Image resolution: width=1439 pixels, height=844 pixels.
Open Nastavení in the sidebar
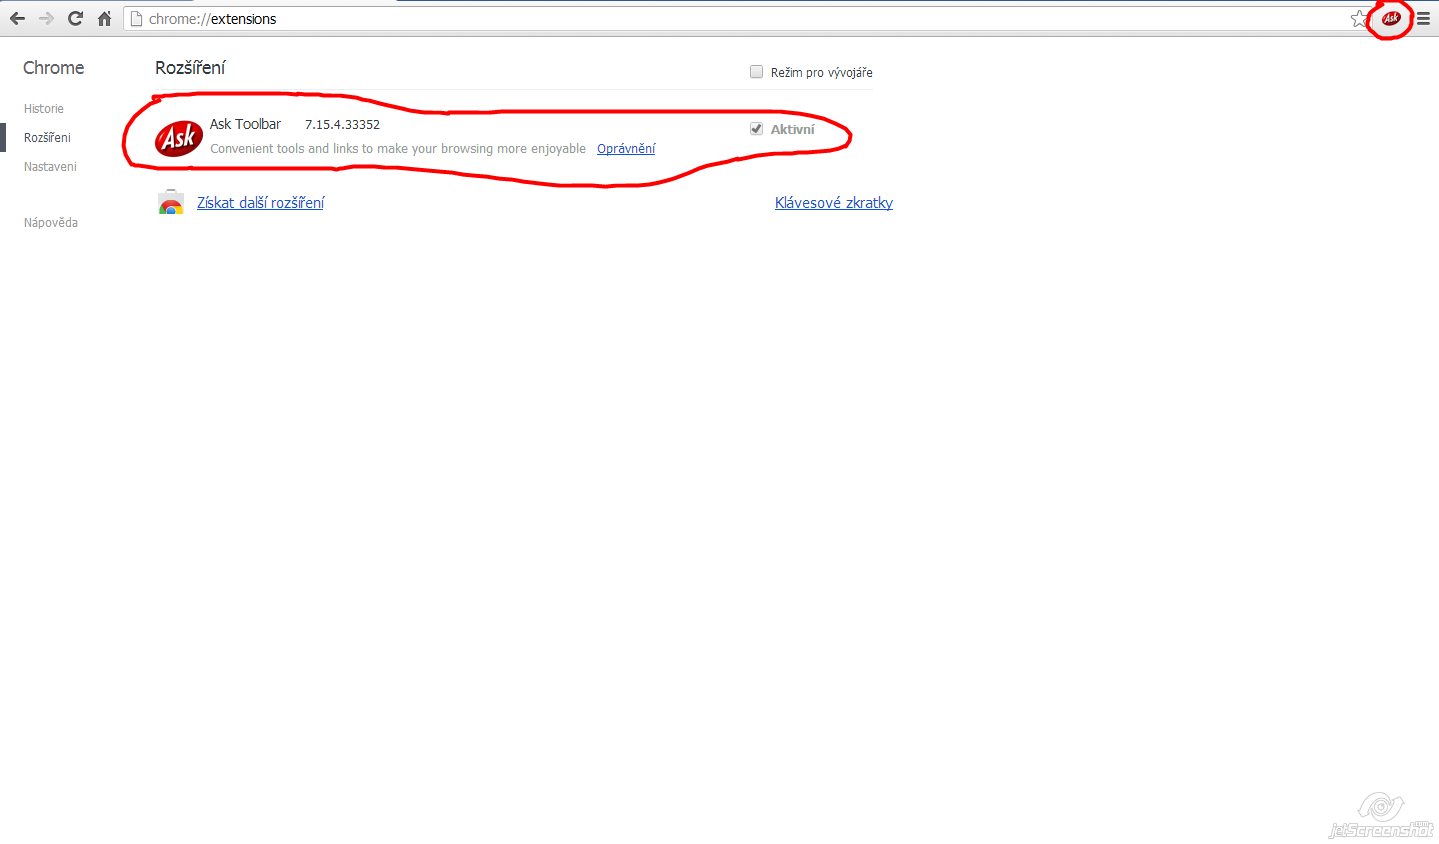(x=50, y=167)
